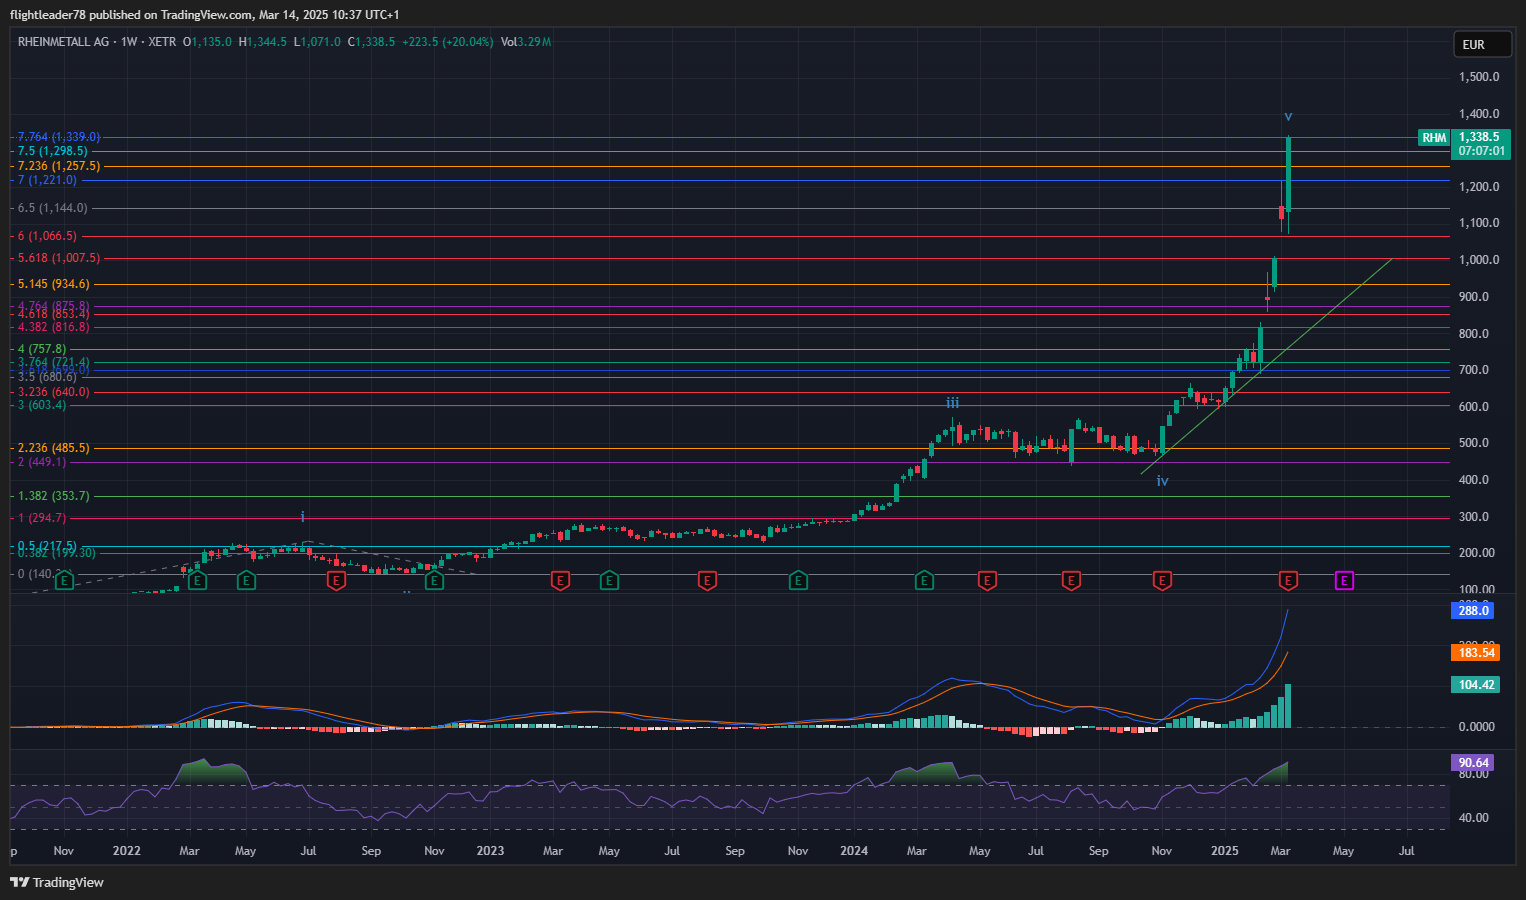
Task: Click the green earnings marker at Nov 2023
Action: tap(798, 580)
